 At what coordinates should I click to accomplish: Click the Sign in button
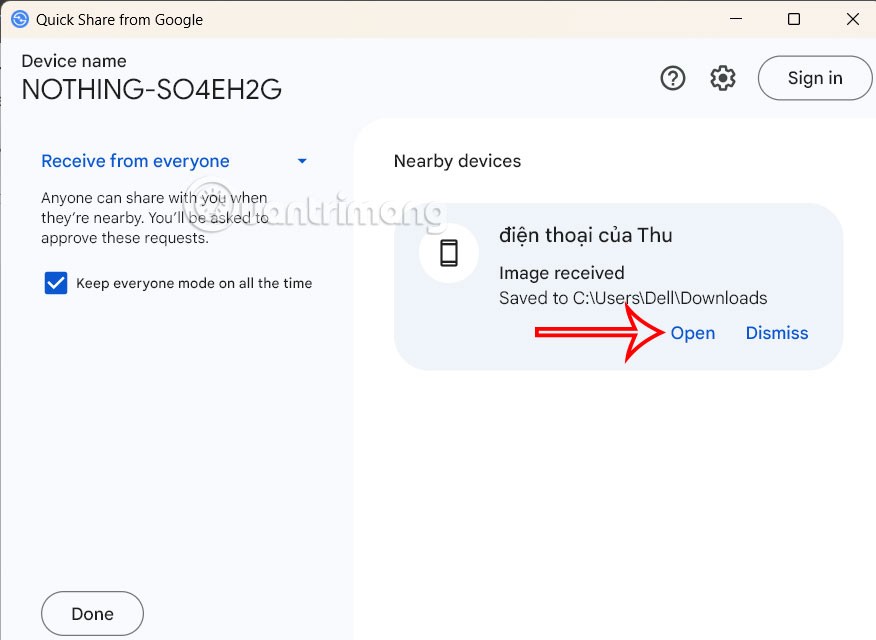point(815,78)
